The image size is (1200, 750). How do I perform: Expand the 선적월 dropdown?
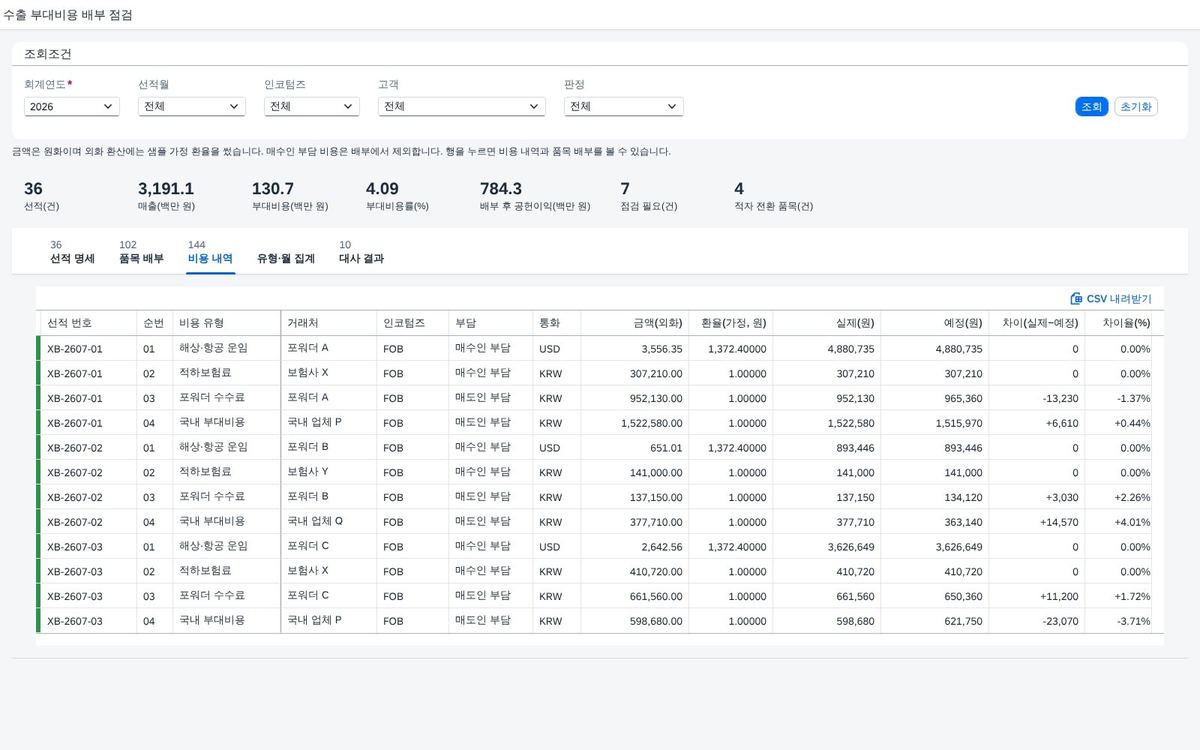pyautogui.click(x=192, y=106)
